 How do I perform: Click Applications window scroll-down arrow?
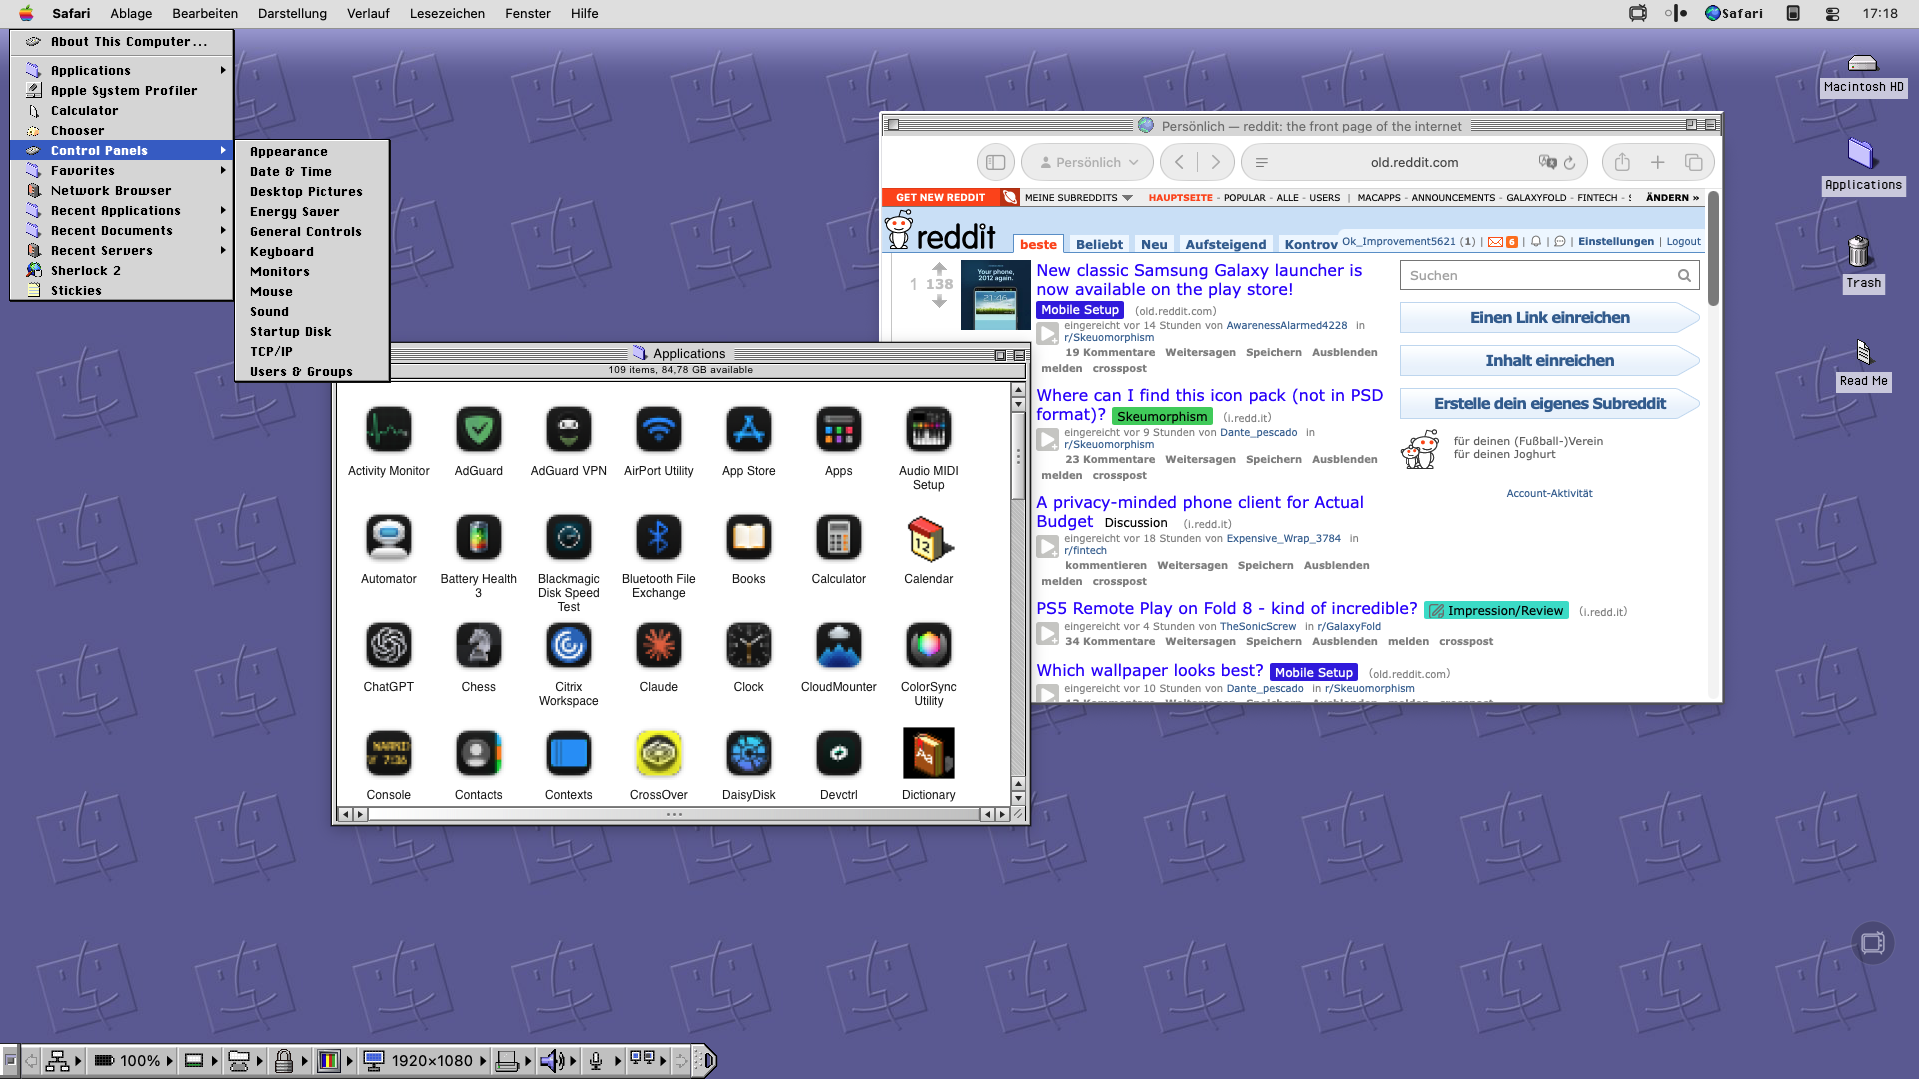(1018, 799)
